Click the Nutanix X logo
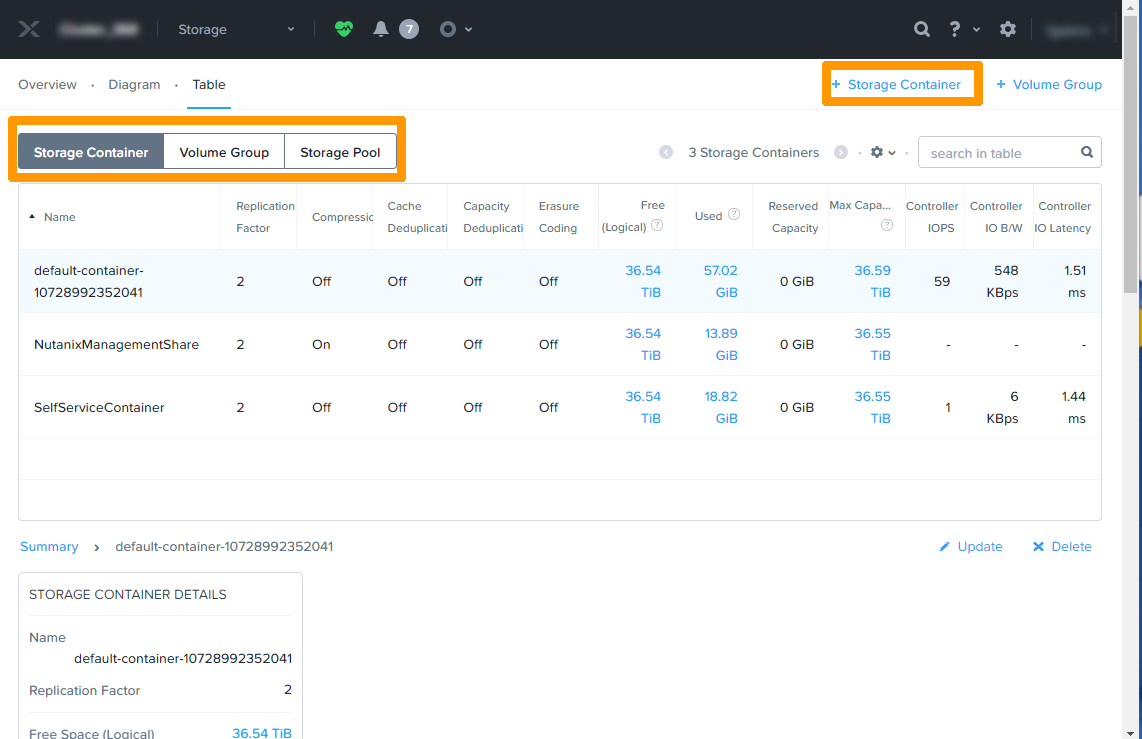The width and height of the screenshot is (1142, 739). click(x=30, y=28)
